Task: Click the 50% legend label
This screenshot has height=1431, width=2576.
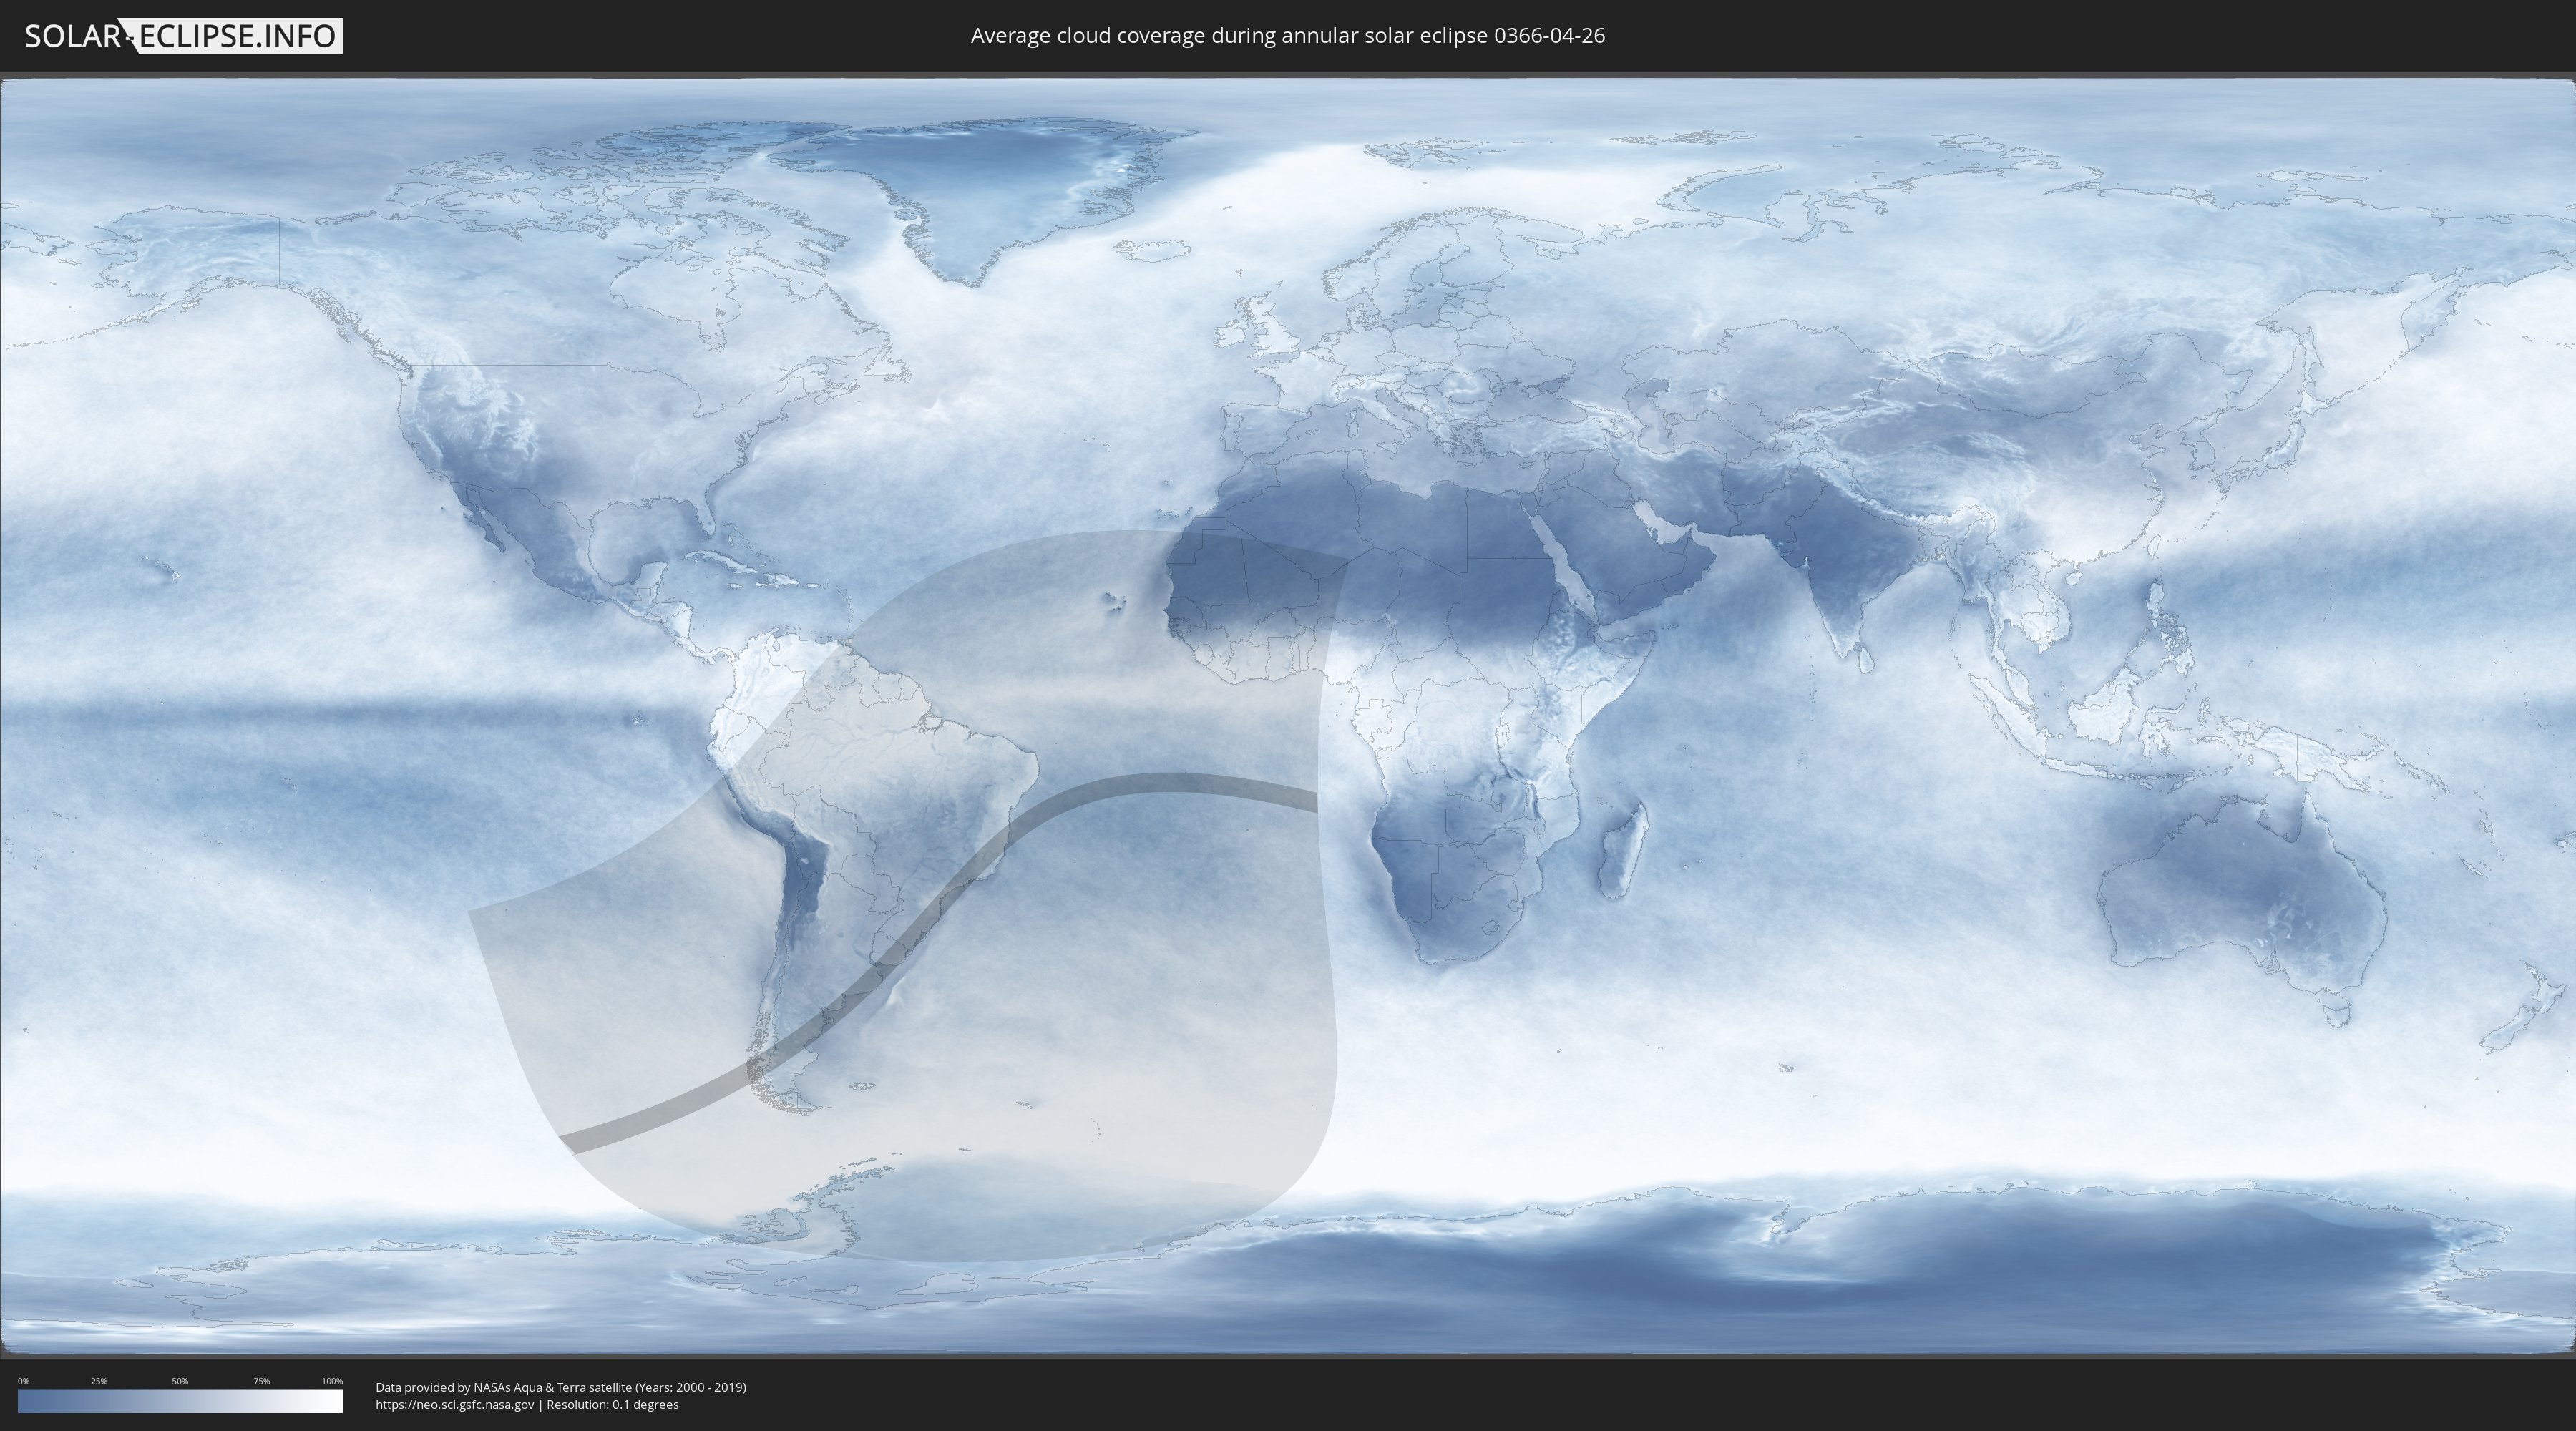Action: pyautogui.click(x=180, y=1381)
